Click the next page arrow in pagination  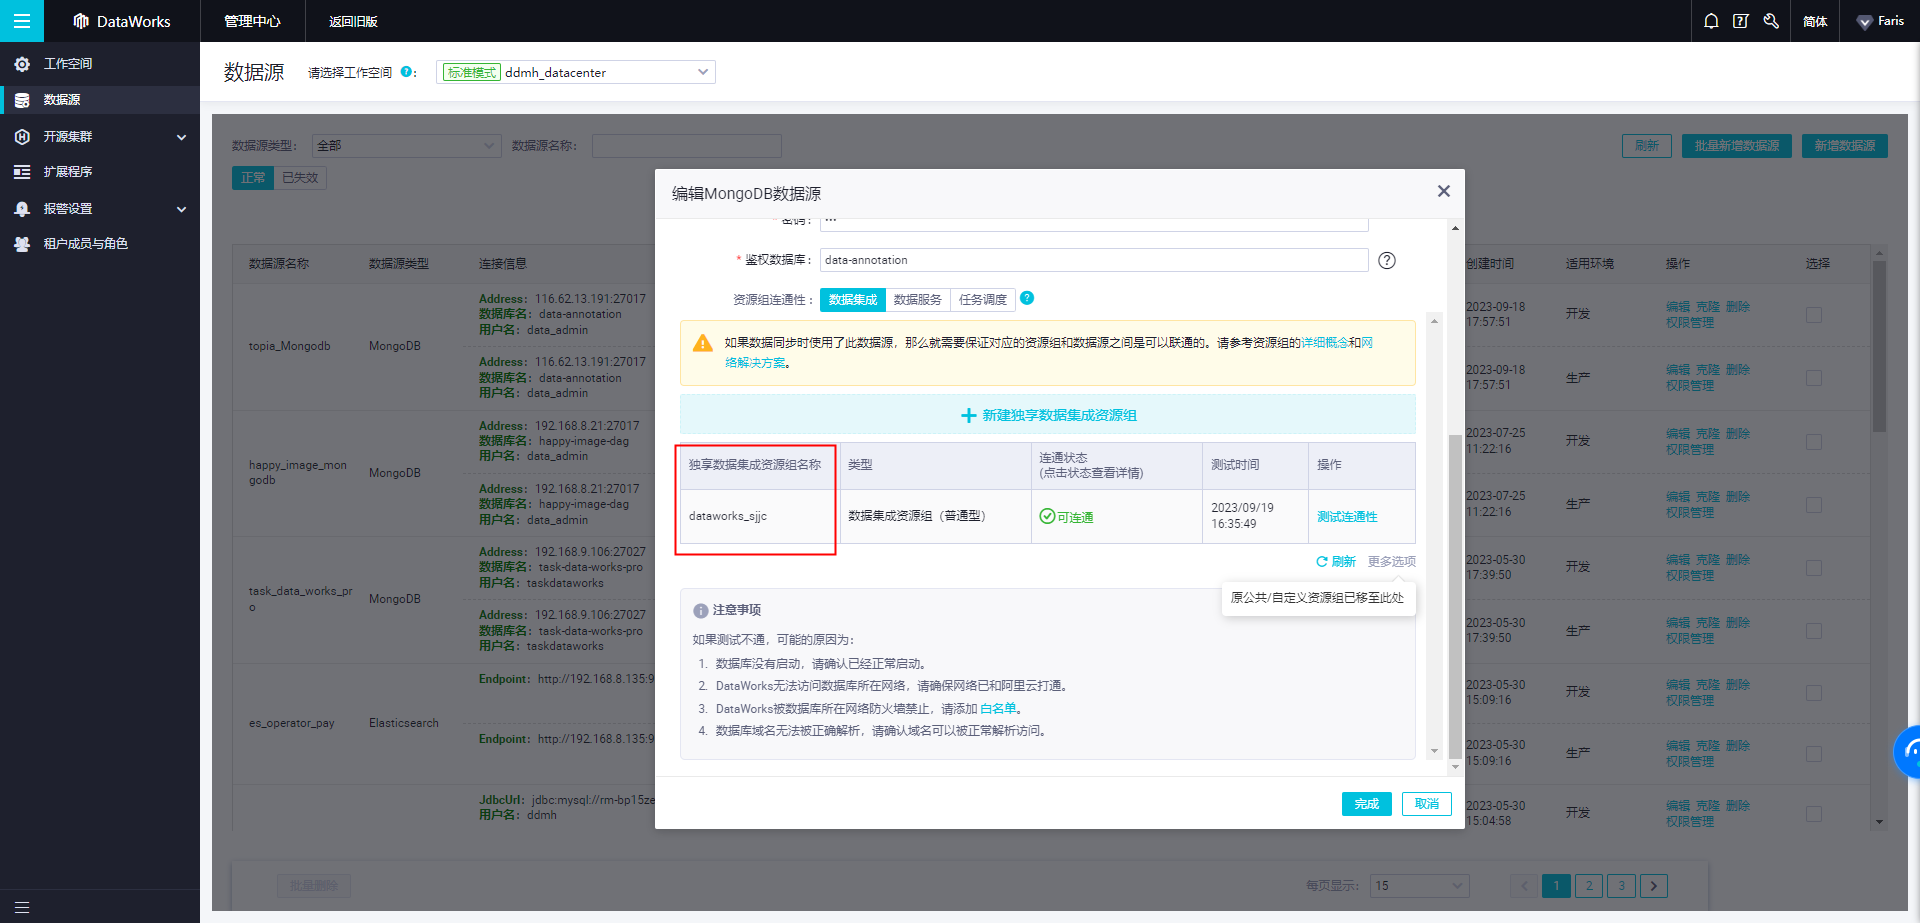(x=1654, y=886)
